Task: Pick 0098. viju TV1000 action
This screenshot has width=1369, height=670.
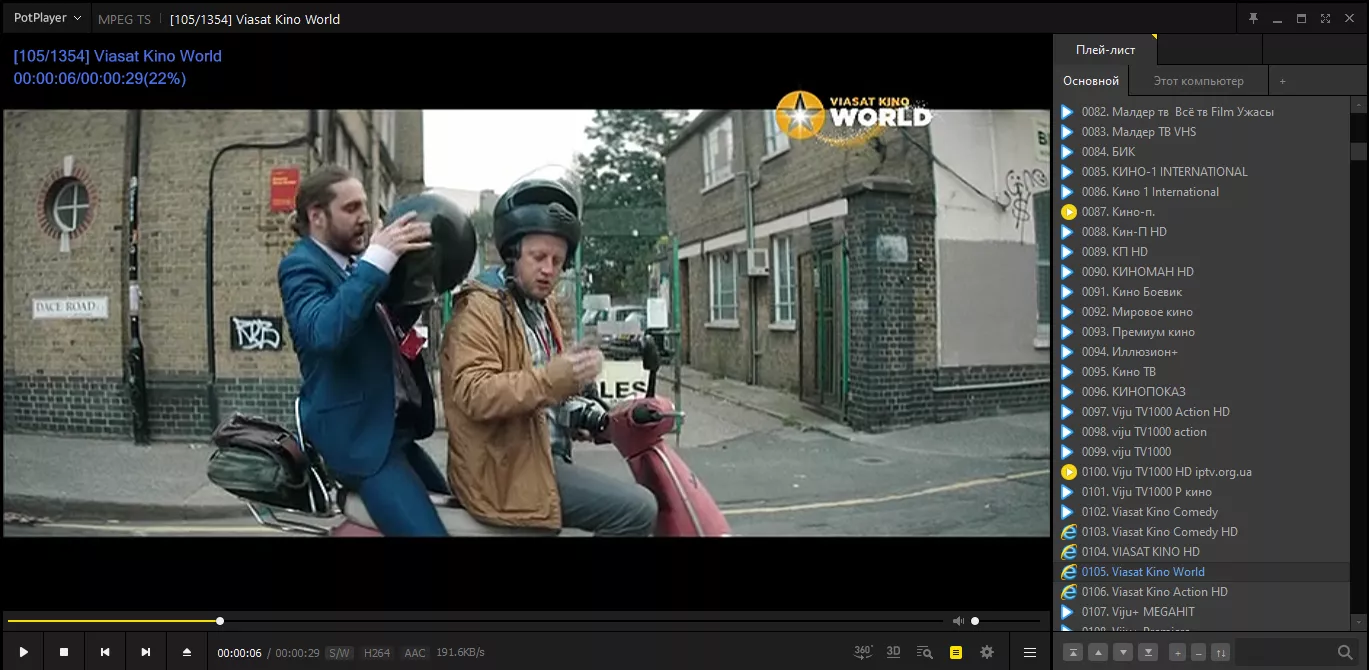Action: coord(1203,432)
